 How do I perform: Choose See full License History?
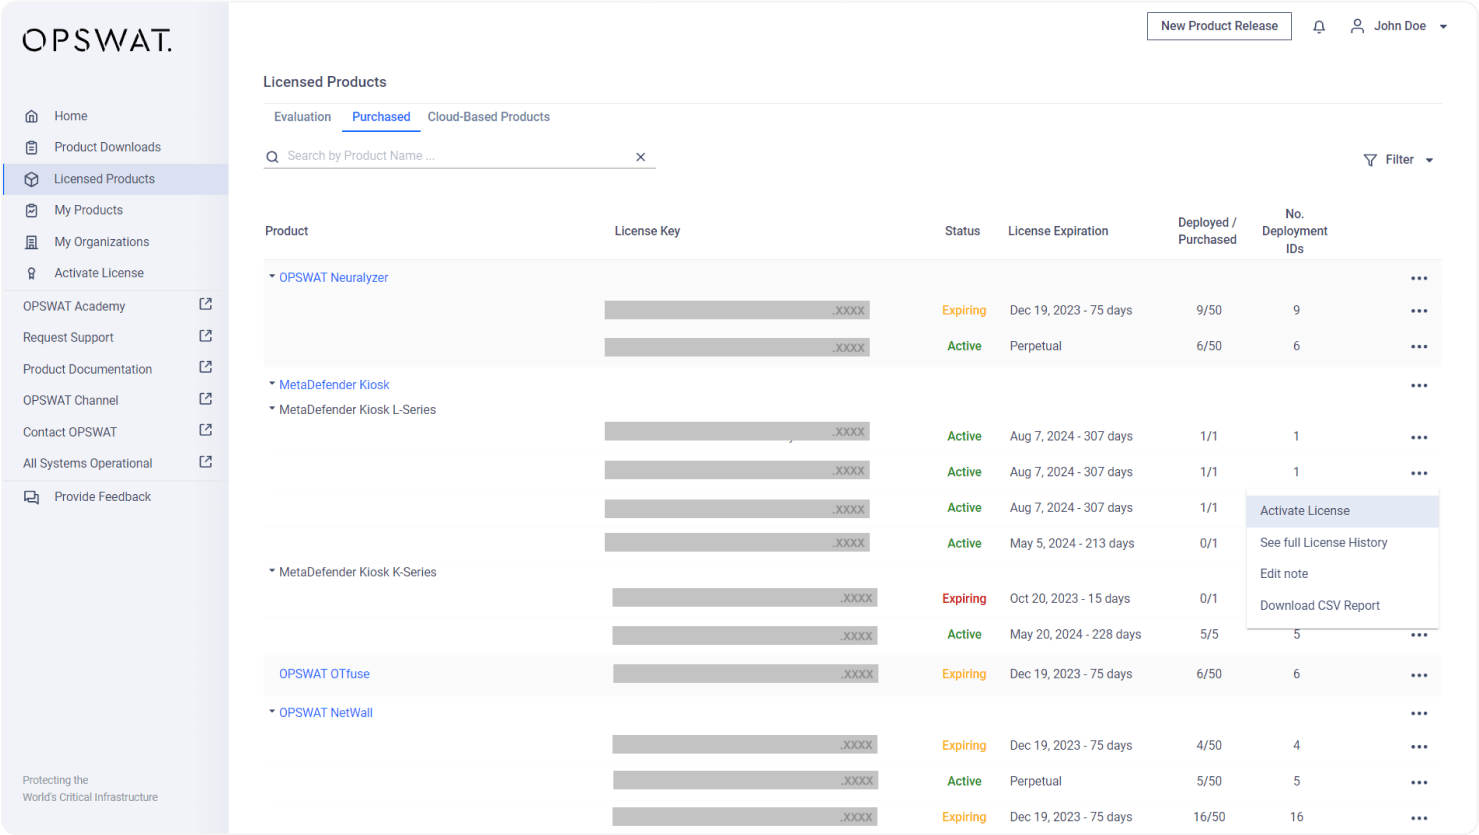pos(1342,543)
